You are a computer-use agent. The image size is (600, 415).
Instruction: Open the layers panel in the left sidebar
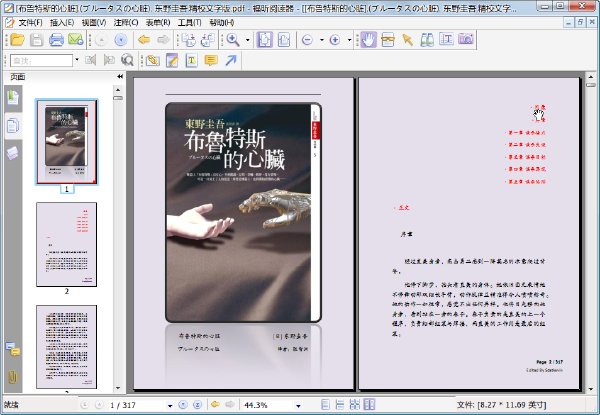(13, 153)
